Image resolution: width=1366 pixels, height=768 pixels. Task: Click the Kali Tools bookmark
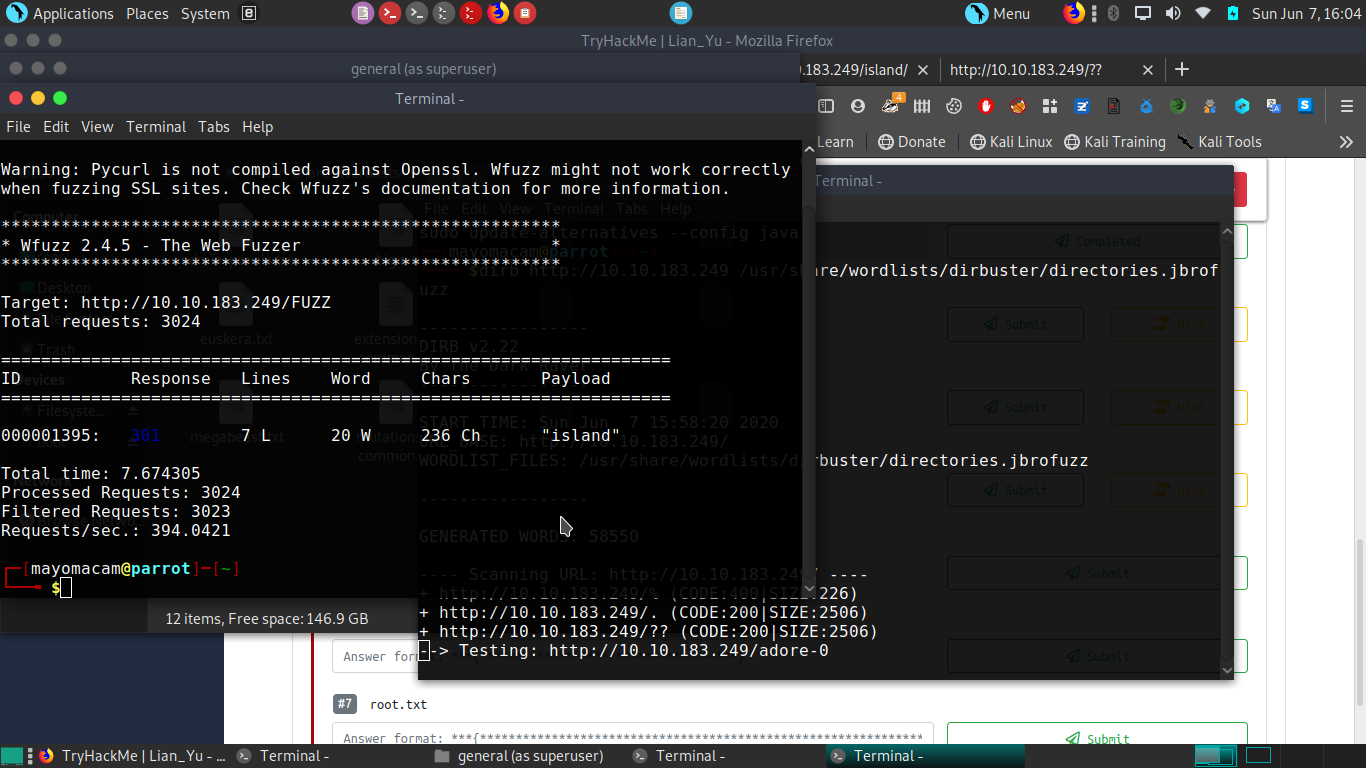[1220, 142]
